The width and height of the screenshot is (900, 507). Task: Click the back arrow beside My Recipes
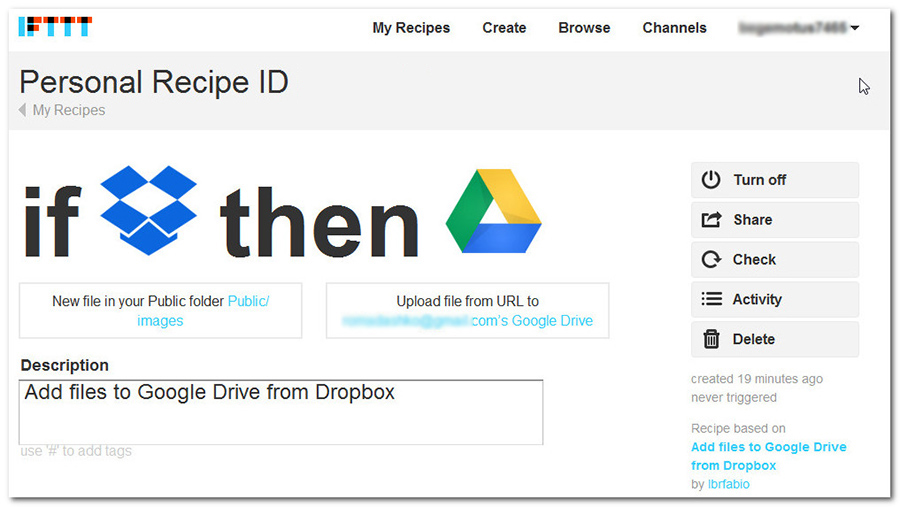[x=22, y=110]
